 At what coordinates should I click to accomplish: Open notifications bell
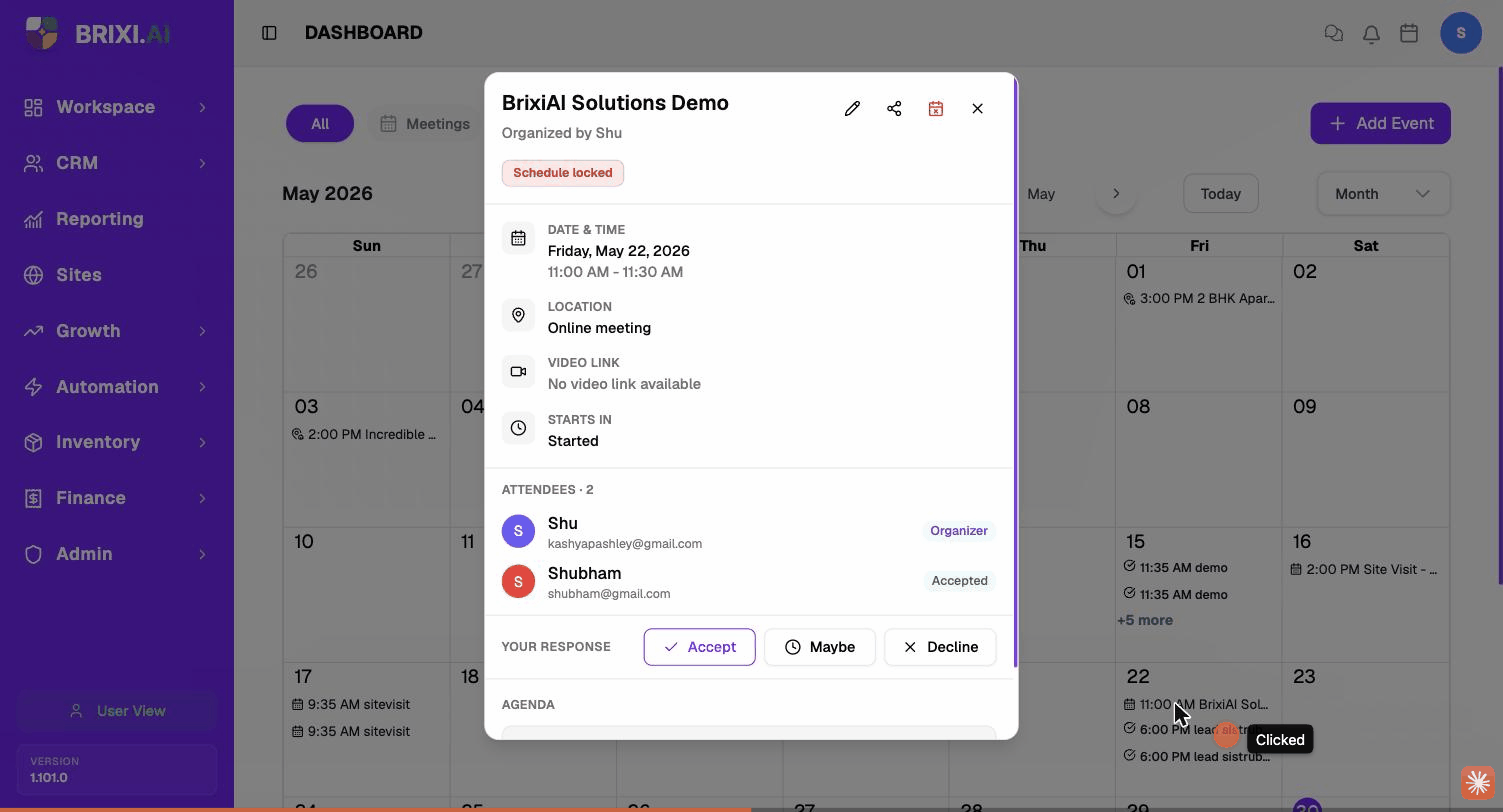click(x=1371, y=33)
